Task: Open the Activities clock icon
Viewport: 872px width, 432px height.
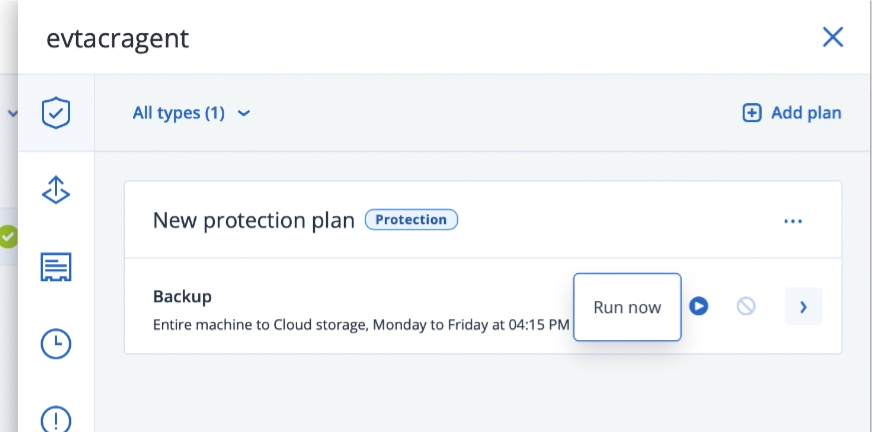Action: pos(56,344)
